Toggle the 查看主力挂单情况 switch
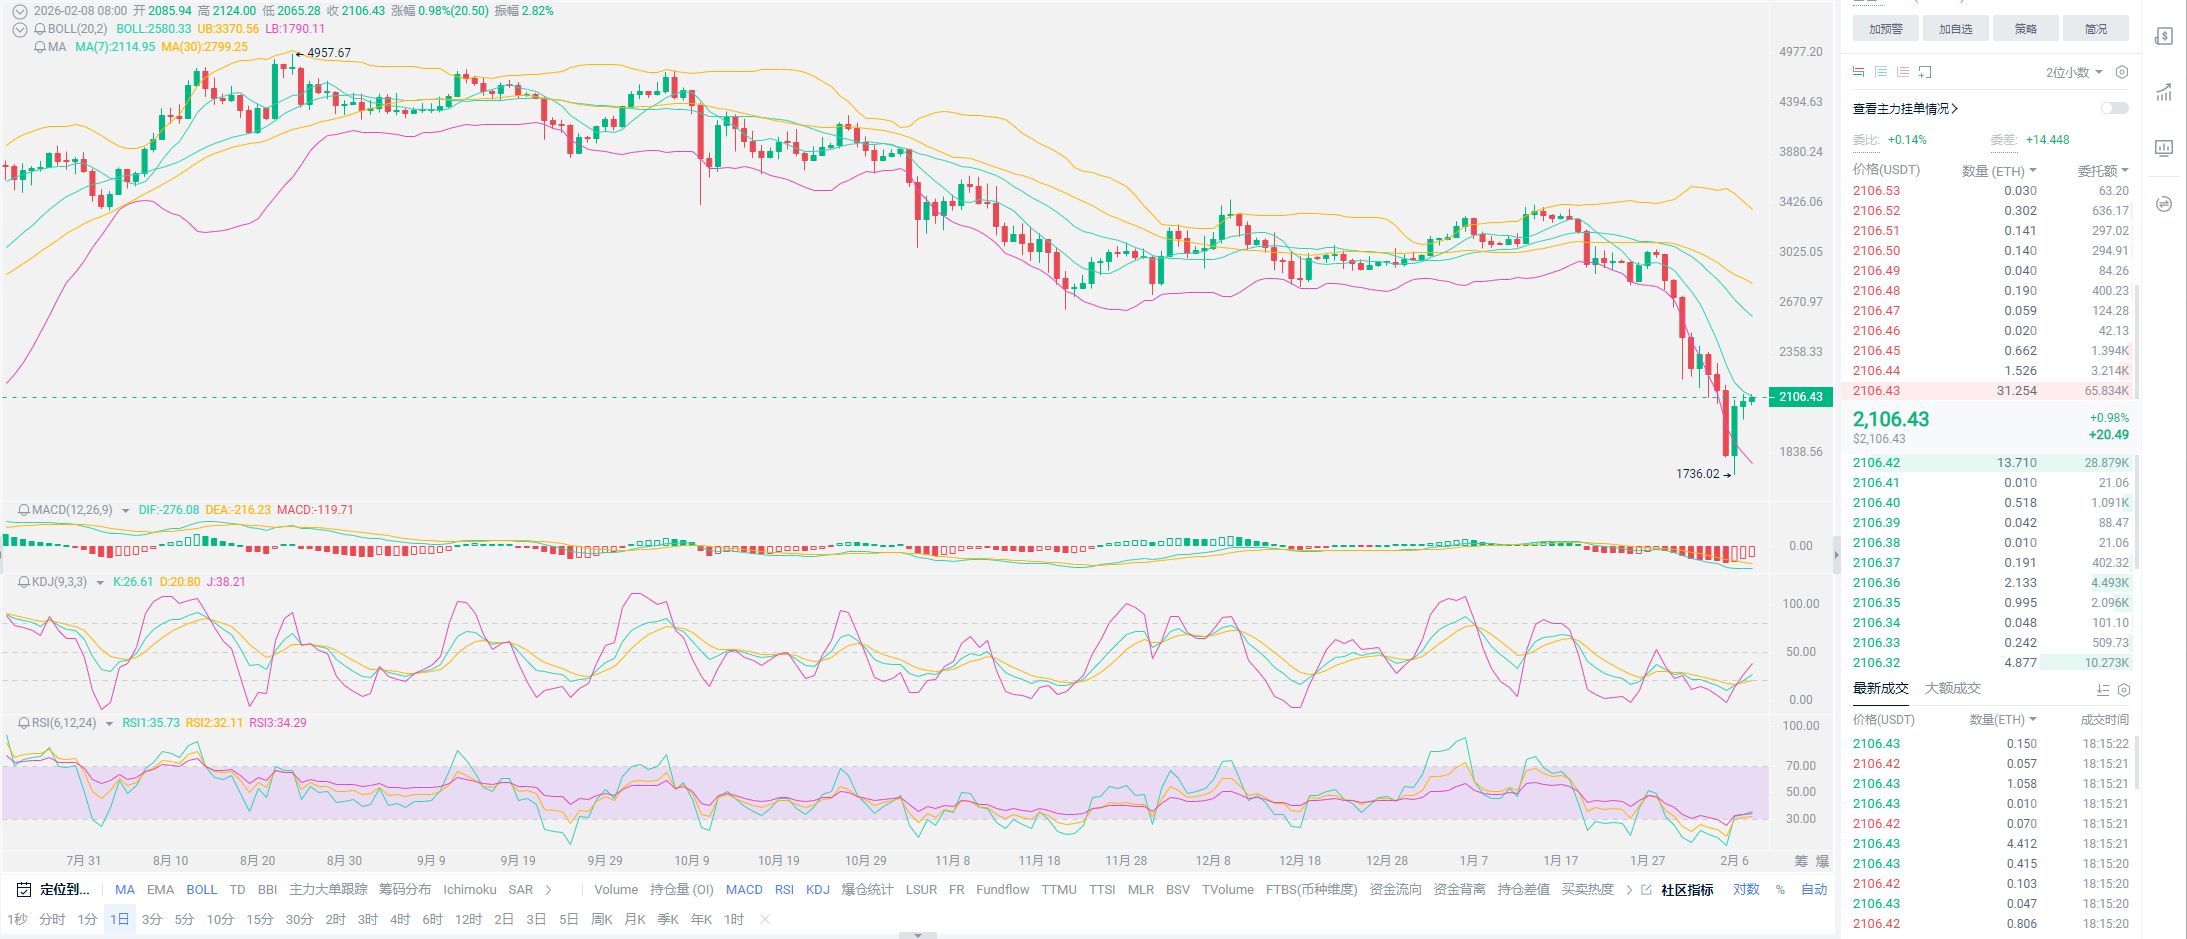 tap(2114, 108)
